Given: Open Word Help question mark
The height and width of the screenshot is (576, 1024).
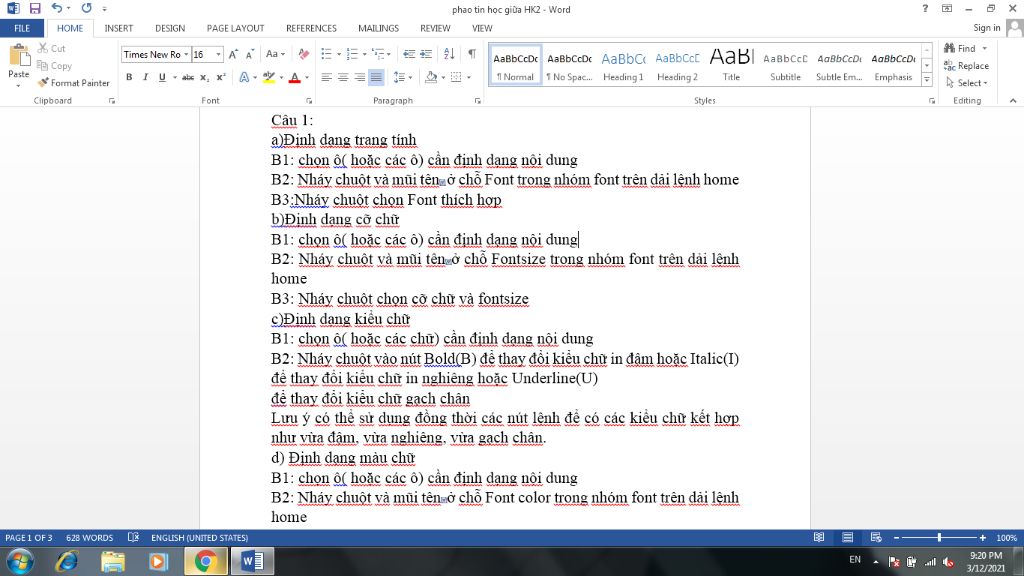Looking at the screenshot, I should click(x=925, y=8).
